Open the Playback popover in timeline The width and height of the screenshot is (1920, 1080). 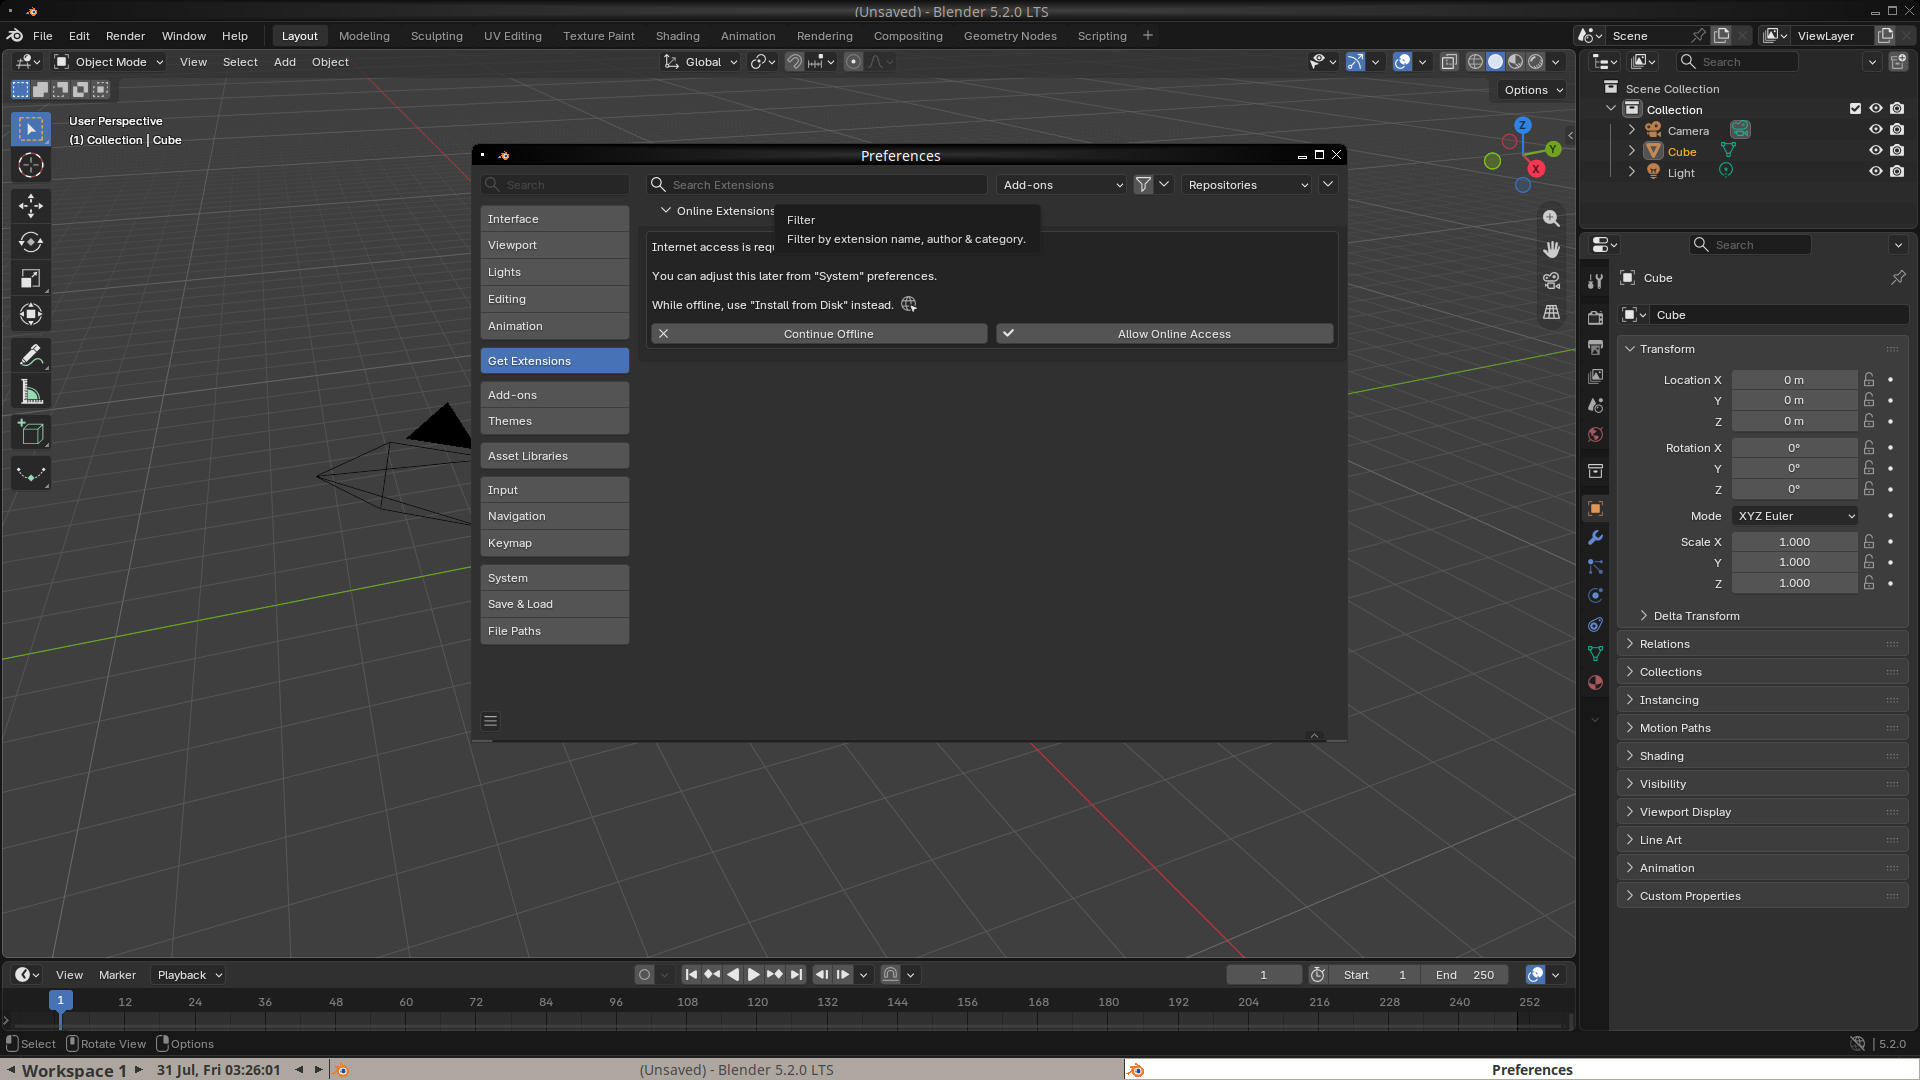tap(188, 975)
